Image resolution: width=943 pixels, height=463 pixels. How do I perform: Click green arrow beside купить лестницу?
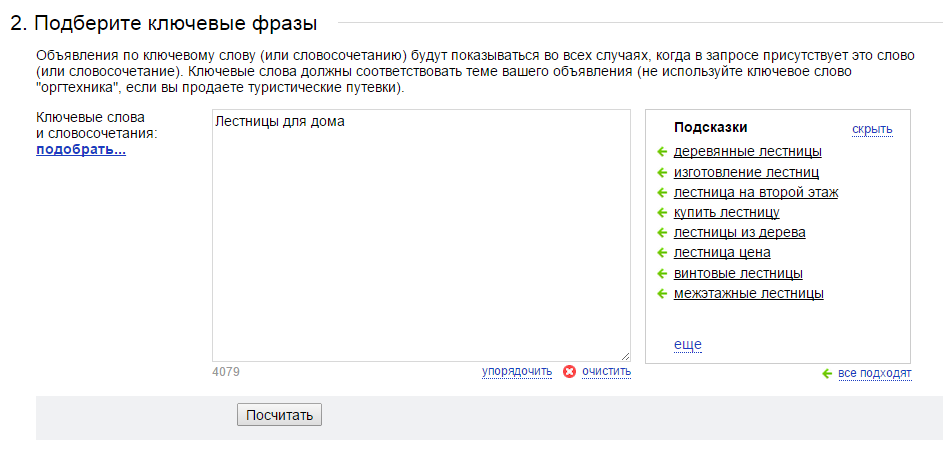(x=662, y=212)
